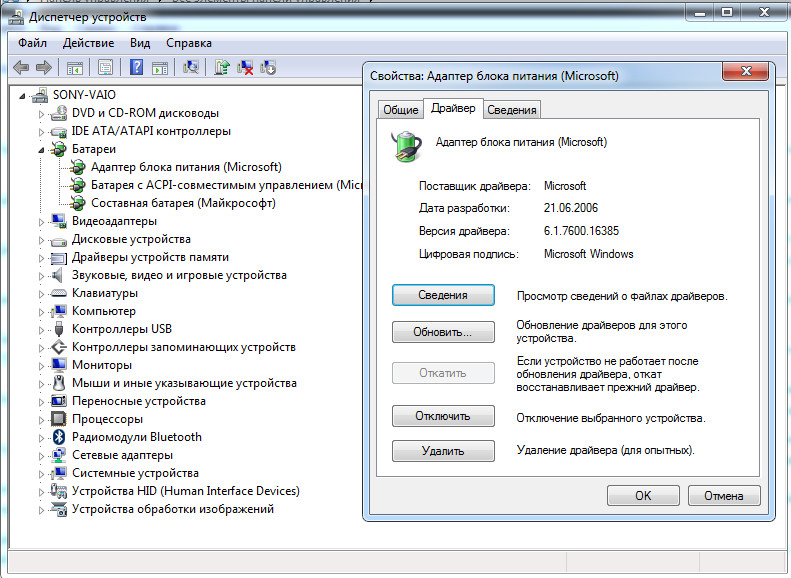This screenshot has height=578, width=791.
Task: Click the Сетевые адаптеры network icon
Action: (59, 455)
